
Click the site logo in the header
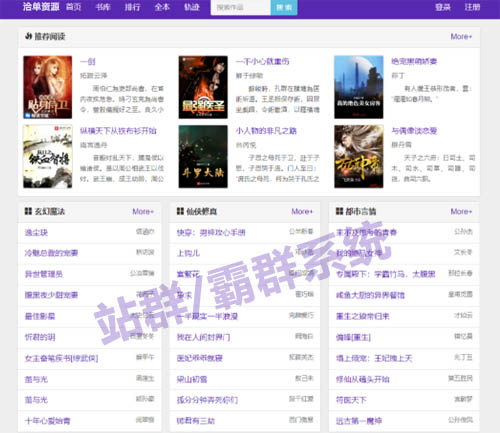coord(41,7)
